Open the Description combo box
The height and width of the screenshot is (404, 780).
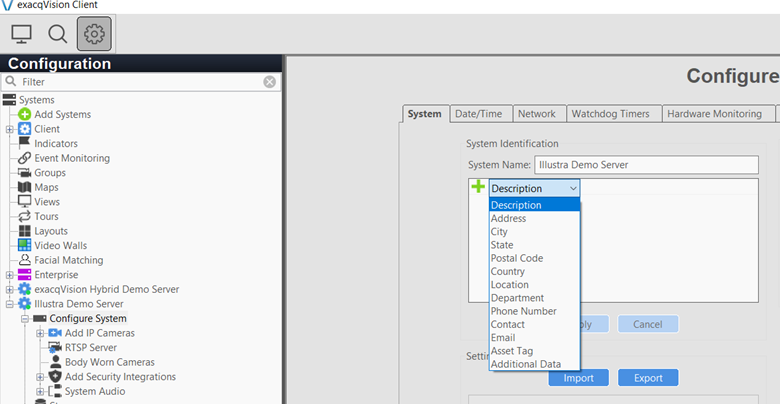pos(533,188)
